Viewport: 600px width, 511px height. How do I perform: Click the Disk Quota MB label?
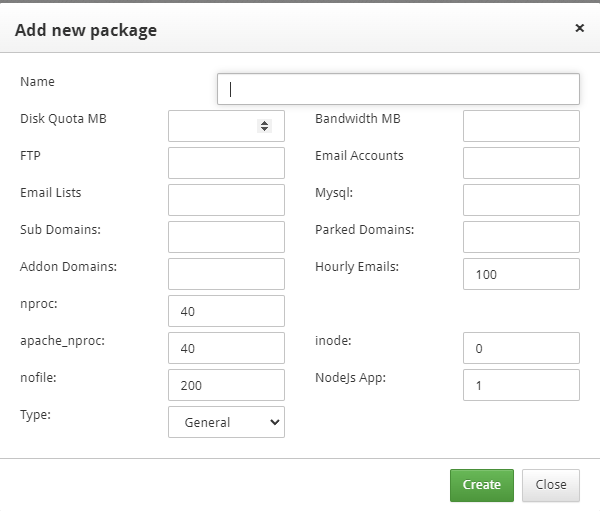(x=63, y=119)
